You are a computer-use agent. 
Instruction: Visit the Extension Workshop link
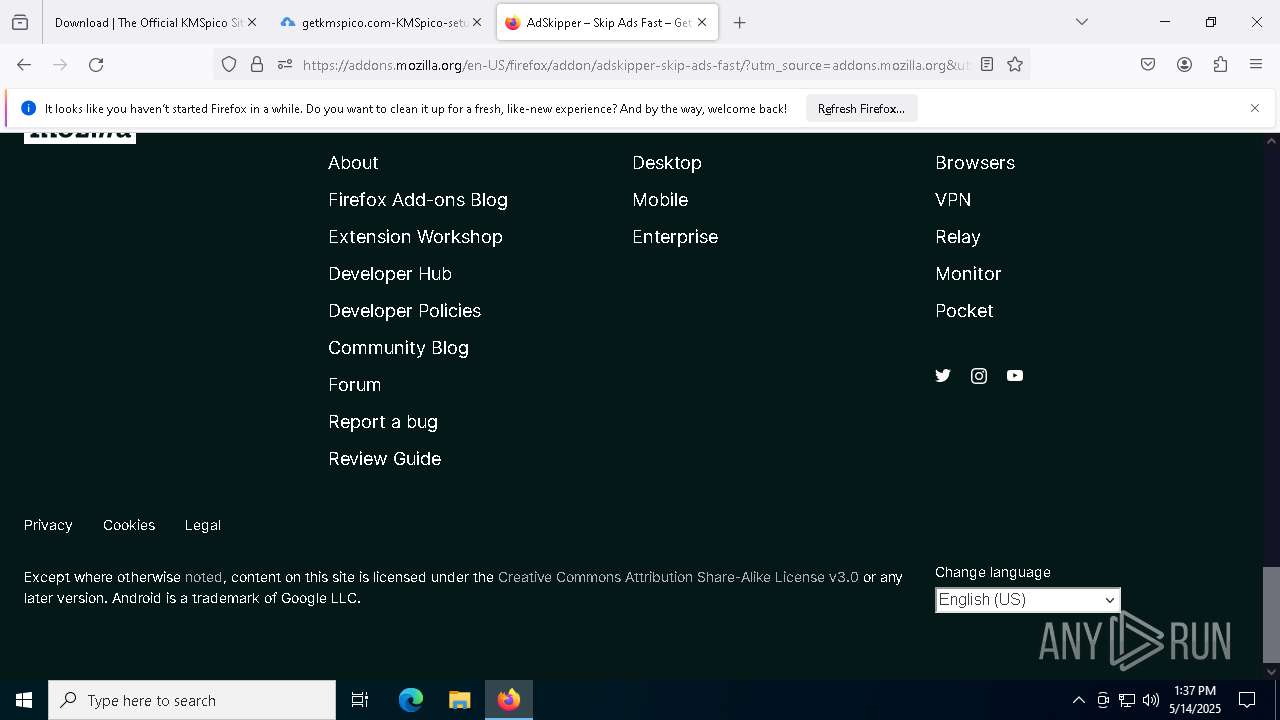pyautogui.click(x=415, y=237)
